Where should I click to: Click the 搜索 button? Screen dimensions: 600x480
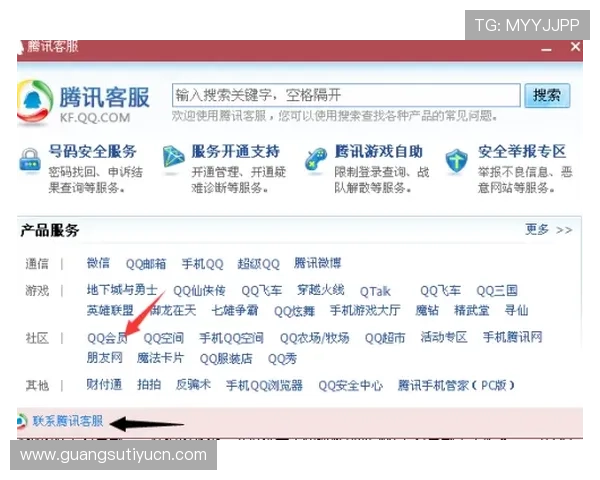pyautogui.click(x=547, y=95)
